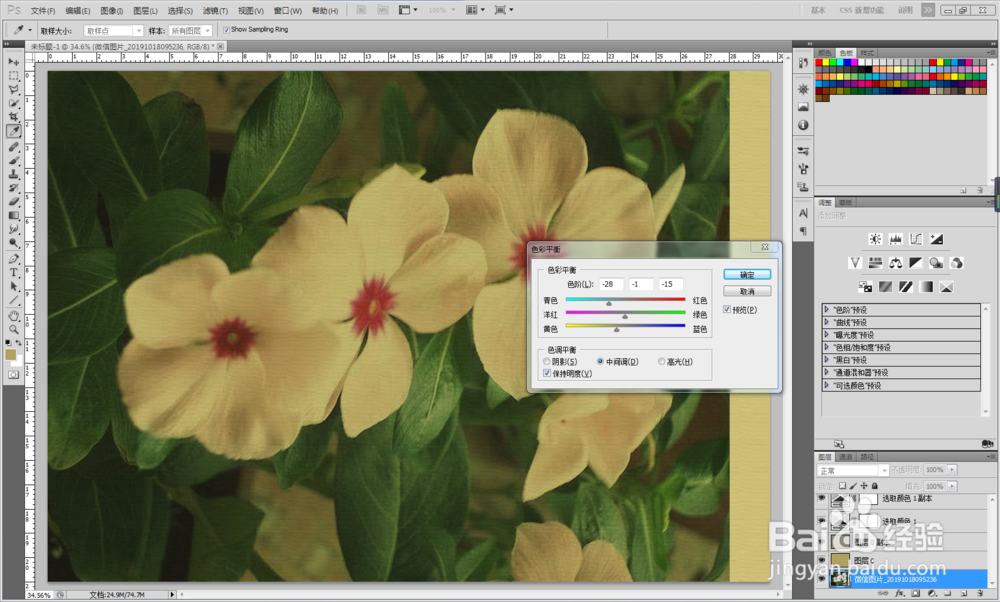Screen dimensions: 1000x602
Task: Pick the Hand tool in the toolbox
Action: point(14,314)
